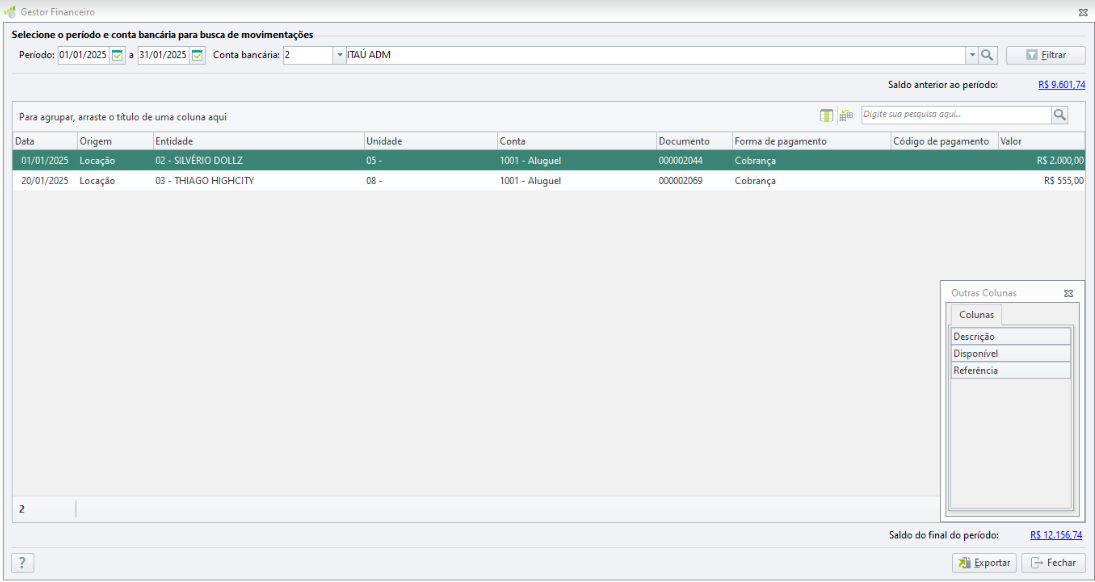Image resolution: width=1095 pixels, height=582 pixels.
Task: Open help with question mark button
Action: (22, 562)
